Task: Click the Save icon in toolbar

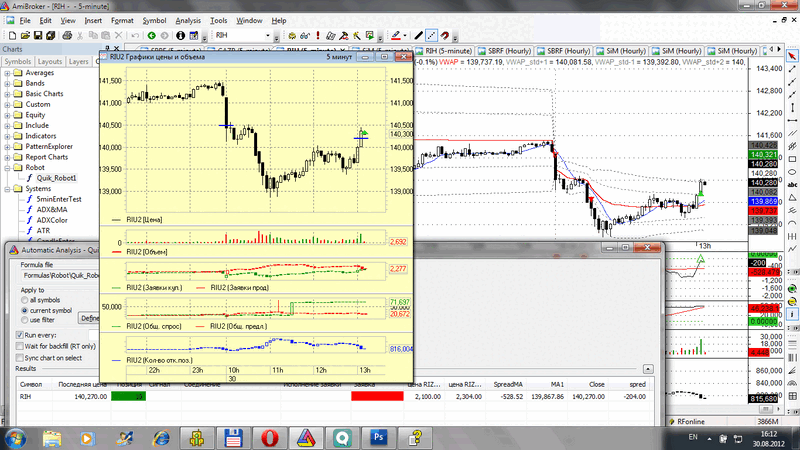Action: [x=37, y=36]
